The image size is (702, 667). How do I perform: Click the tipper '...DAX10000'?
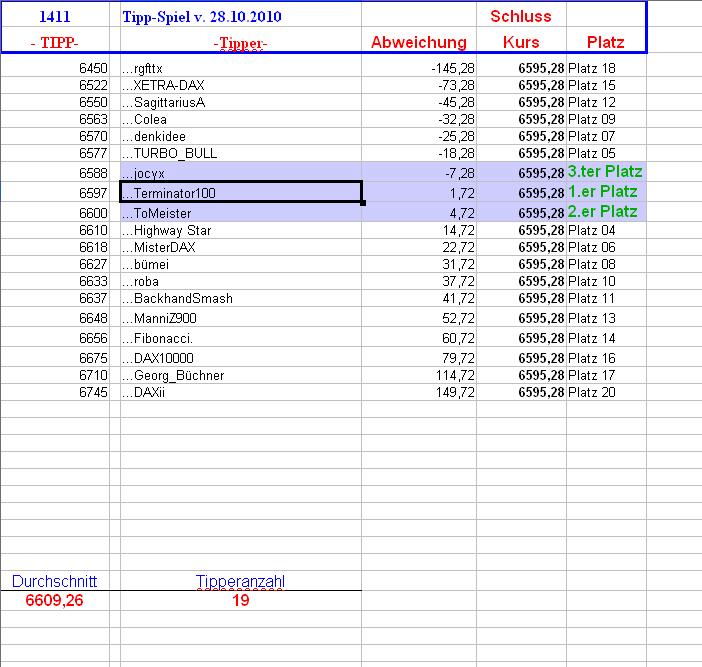pyautogui.click(x=158, y=358)
